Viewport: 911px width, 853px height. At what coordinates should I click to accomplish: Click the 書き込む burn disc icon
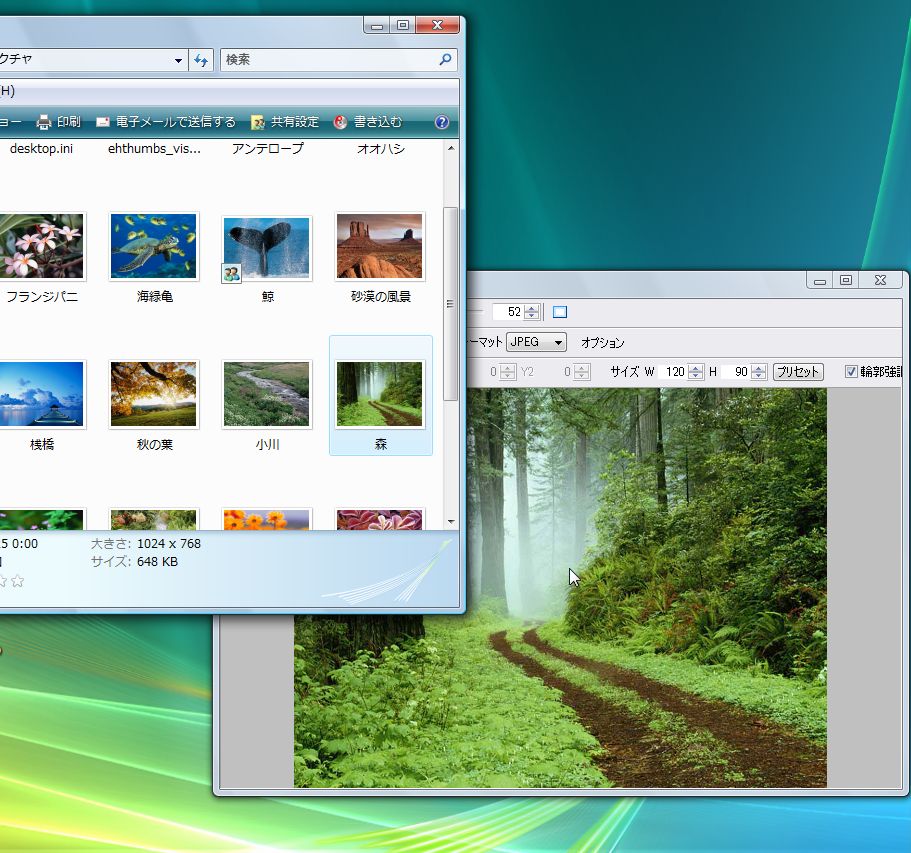(340, 122)
